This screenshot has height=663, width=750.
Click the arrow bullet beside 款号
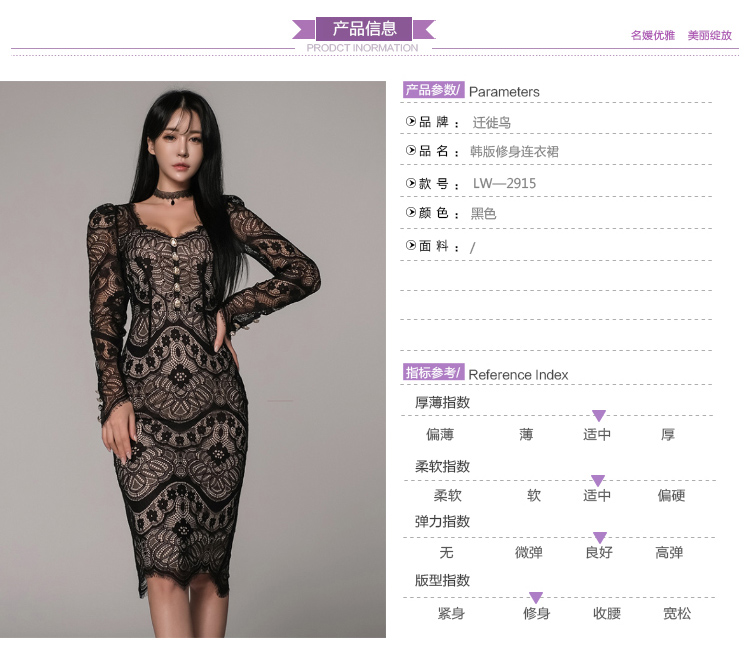click(410, 183)
